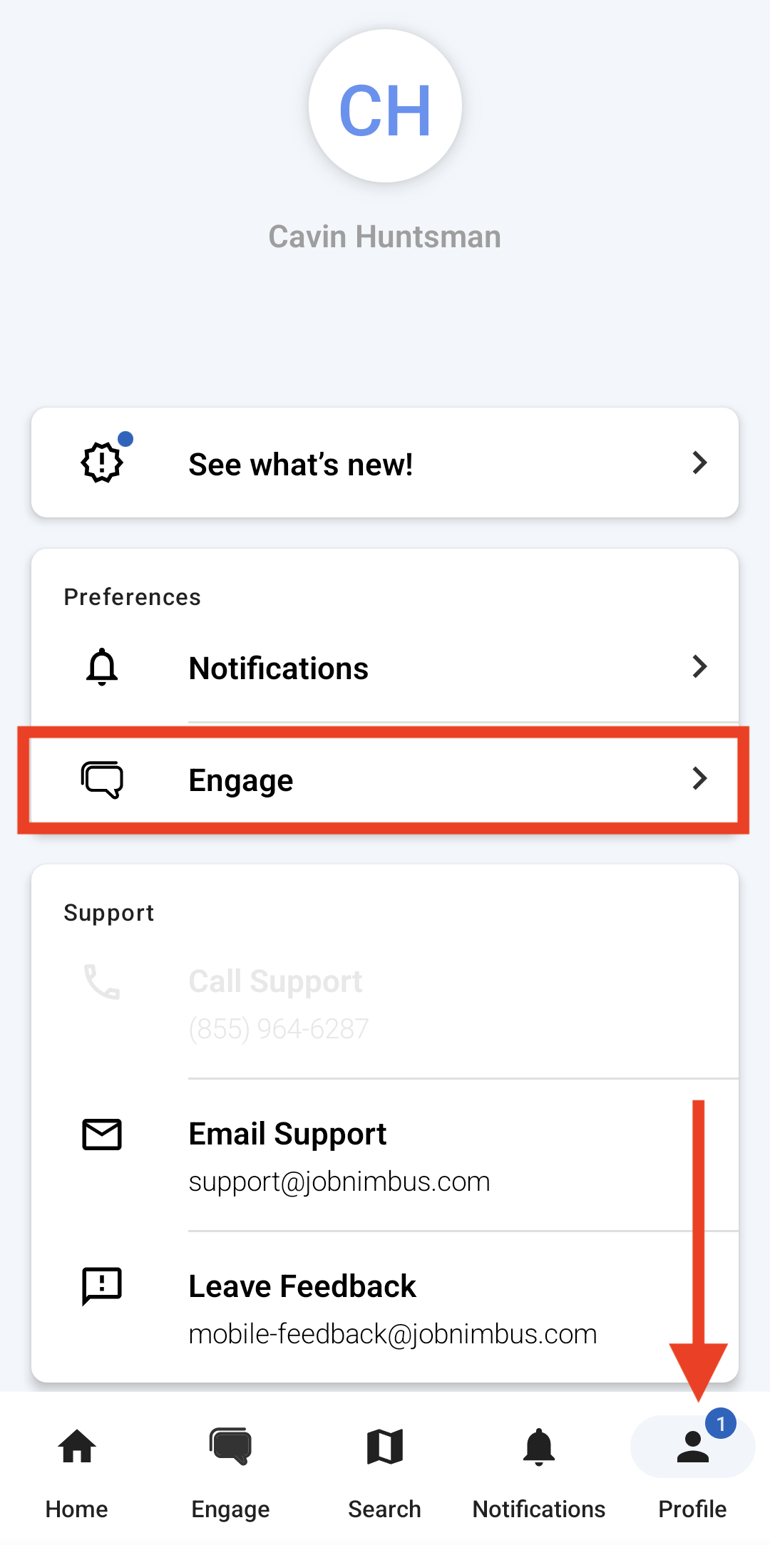The height and width of the screenshot is (1545, 770).
Task: Tap the bell icon next to Notifications preference
Action: click(x=101, y=667)
